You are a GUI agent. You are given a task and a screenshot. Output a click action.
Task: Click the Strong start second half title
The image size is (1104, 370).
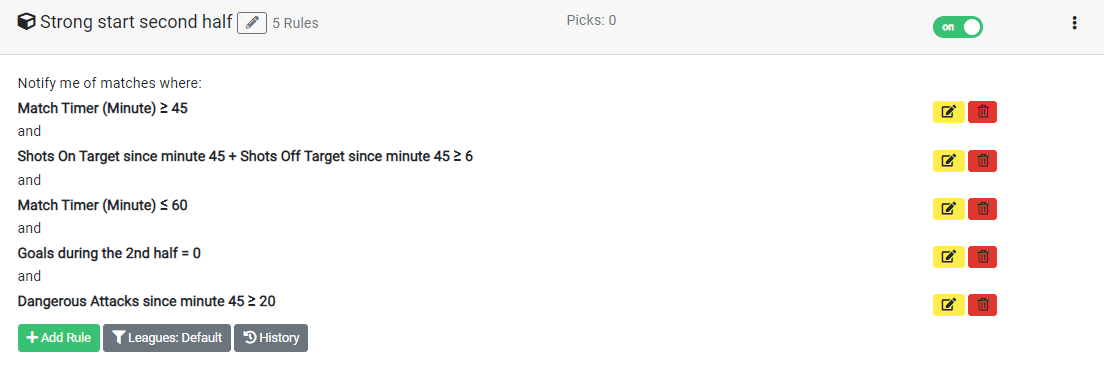point(136,23)
